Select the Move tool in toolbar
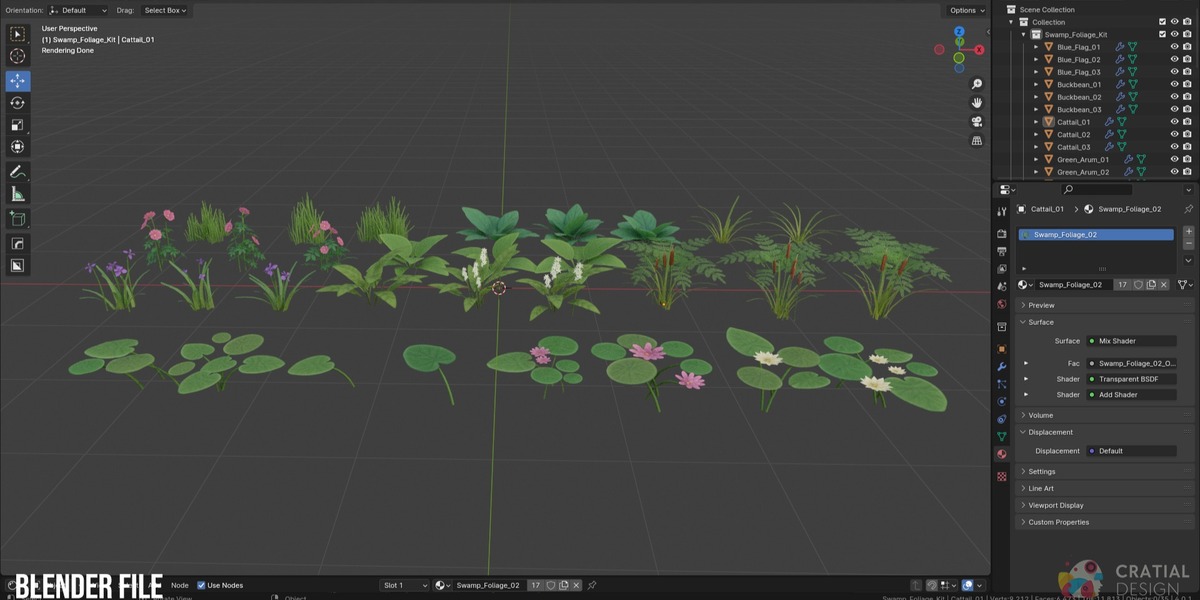 pyautogui.click(x=18, y=81)
